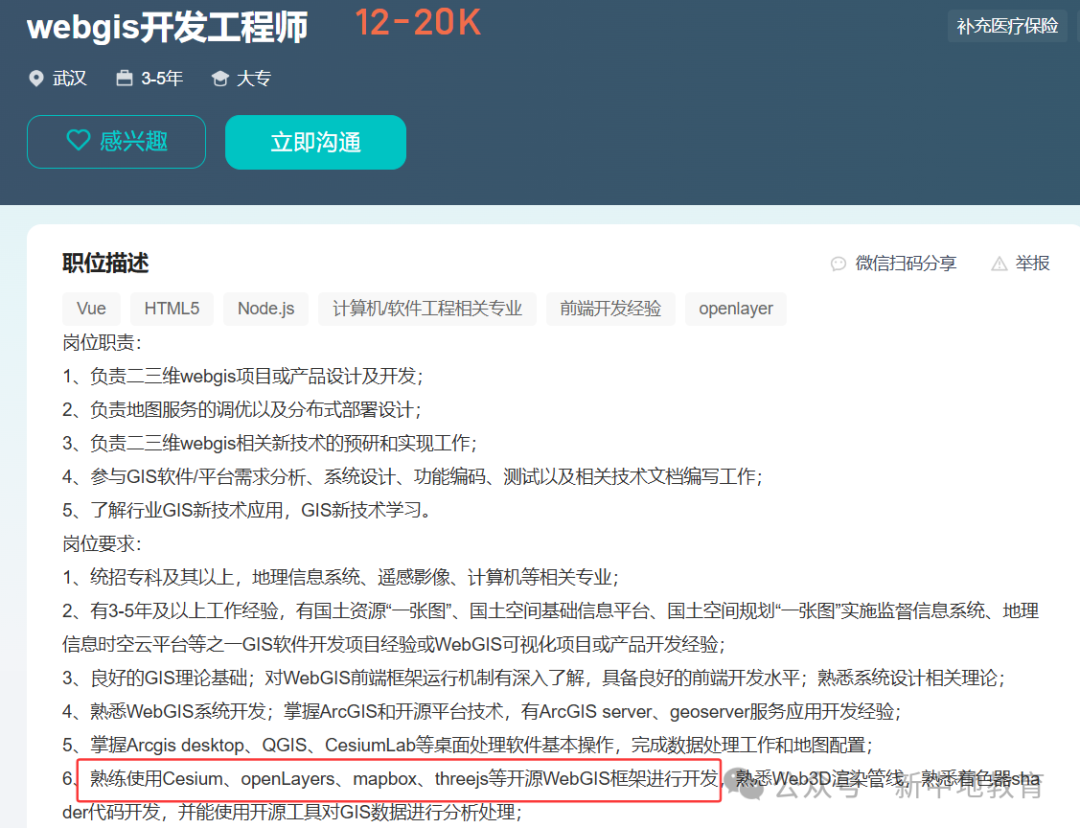Click line 负责地图服务的调优以及分布式部署设计
This screenshot has height=828, width=1080.
click(242, 409)
